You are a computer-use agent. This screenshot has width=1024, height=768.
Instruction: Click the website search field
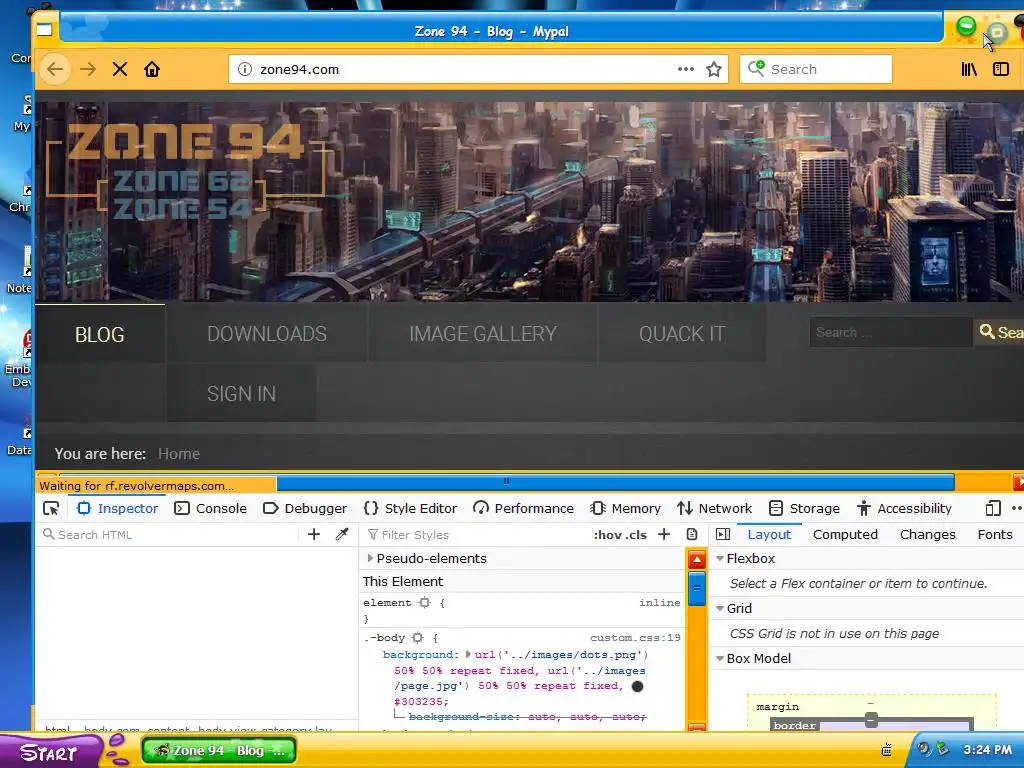pyautogui.click(x=890, y=332)
